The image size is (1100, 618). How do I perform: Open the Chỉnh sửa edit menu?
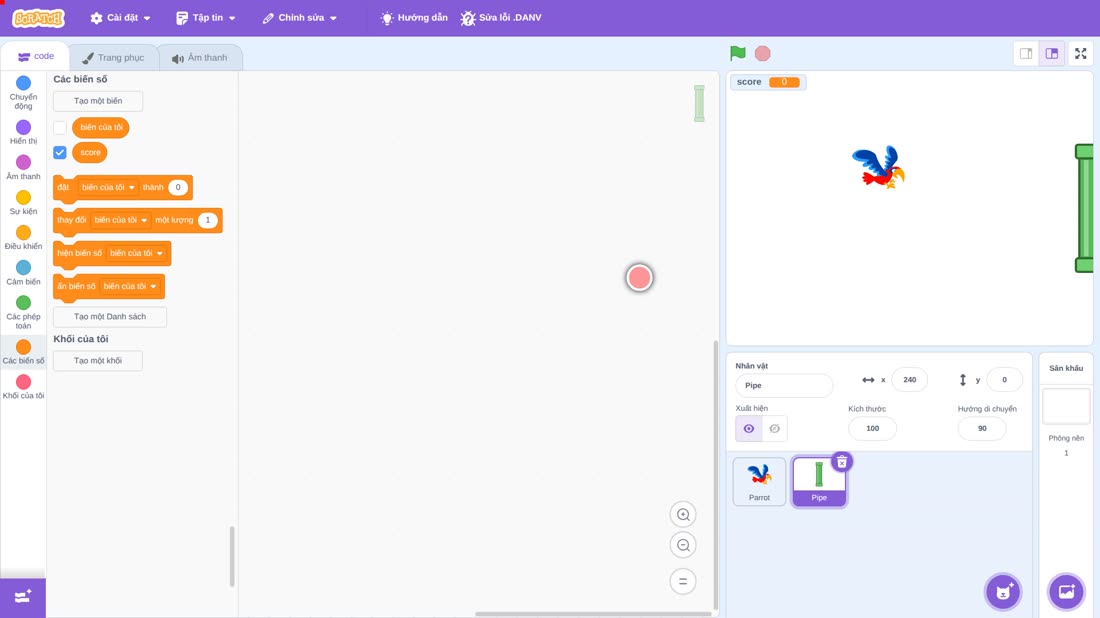(300, 18)
